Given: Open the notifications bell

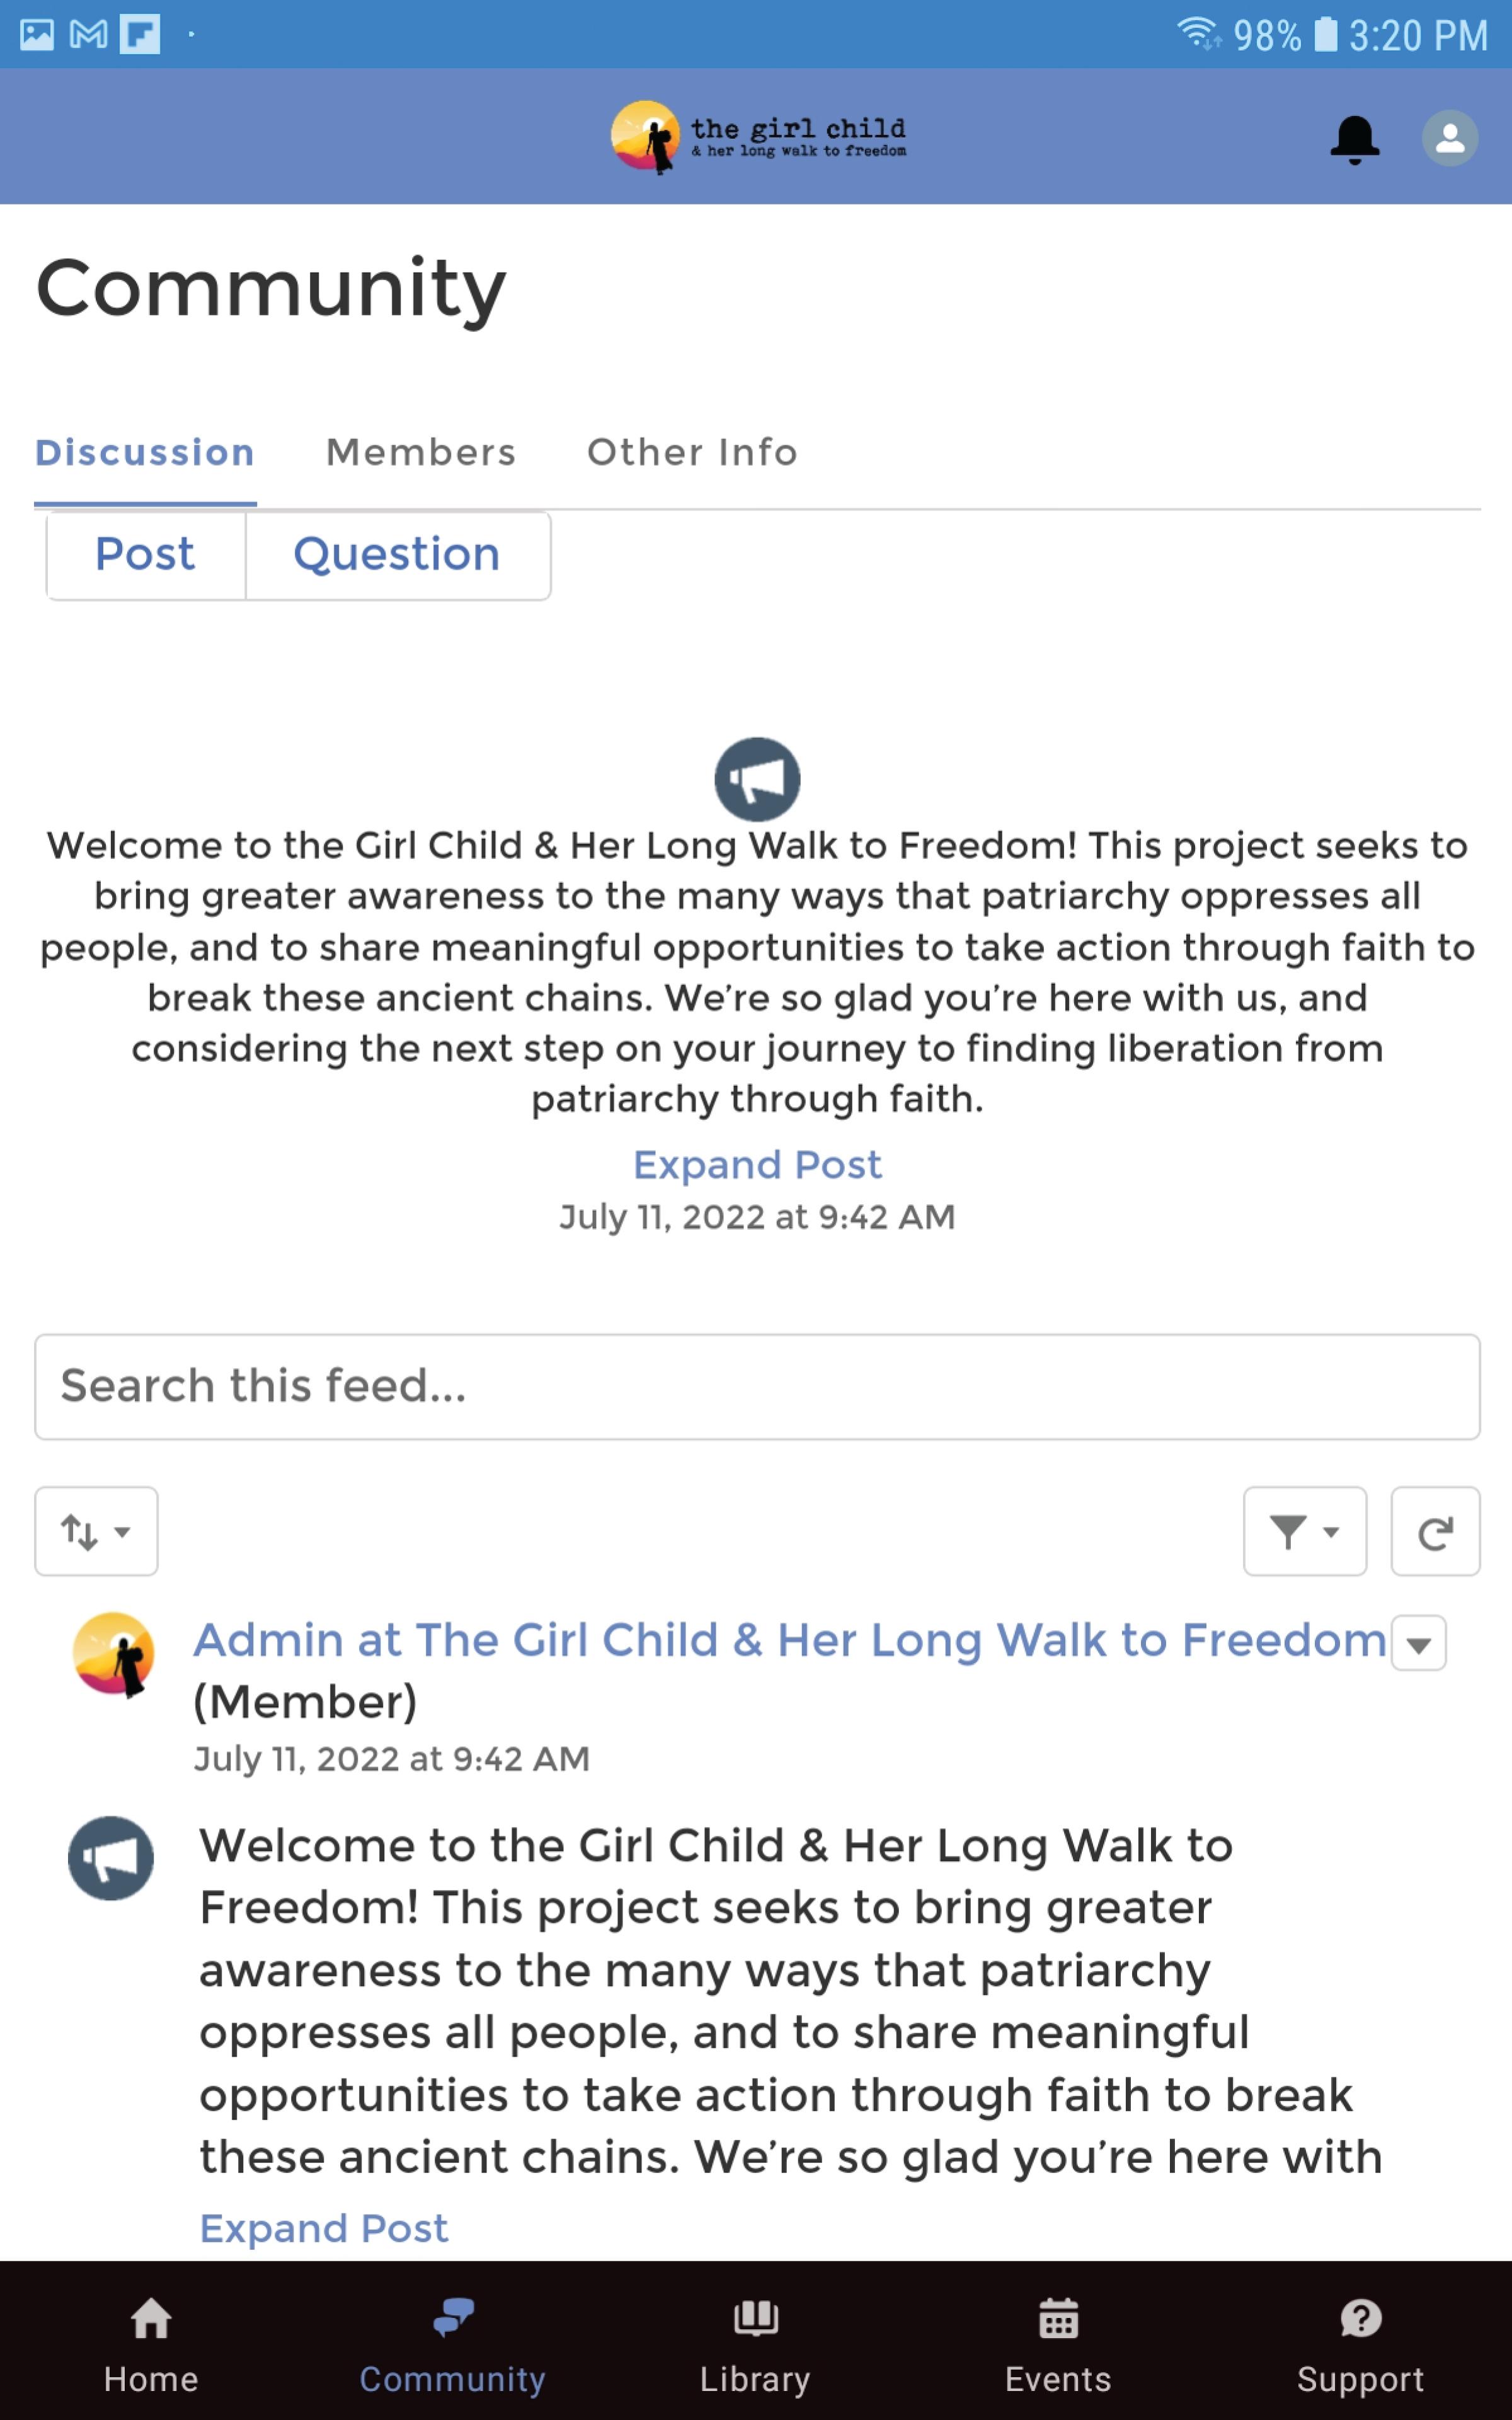Looking at the screenshot, I should coord(1354,139).
